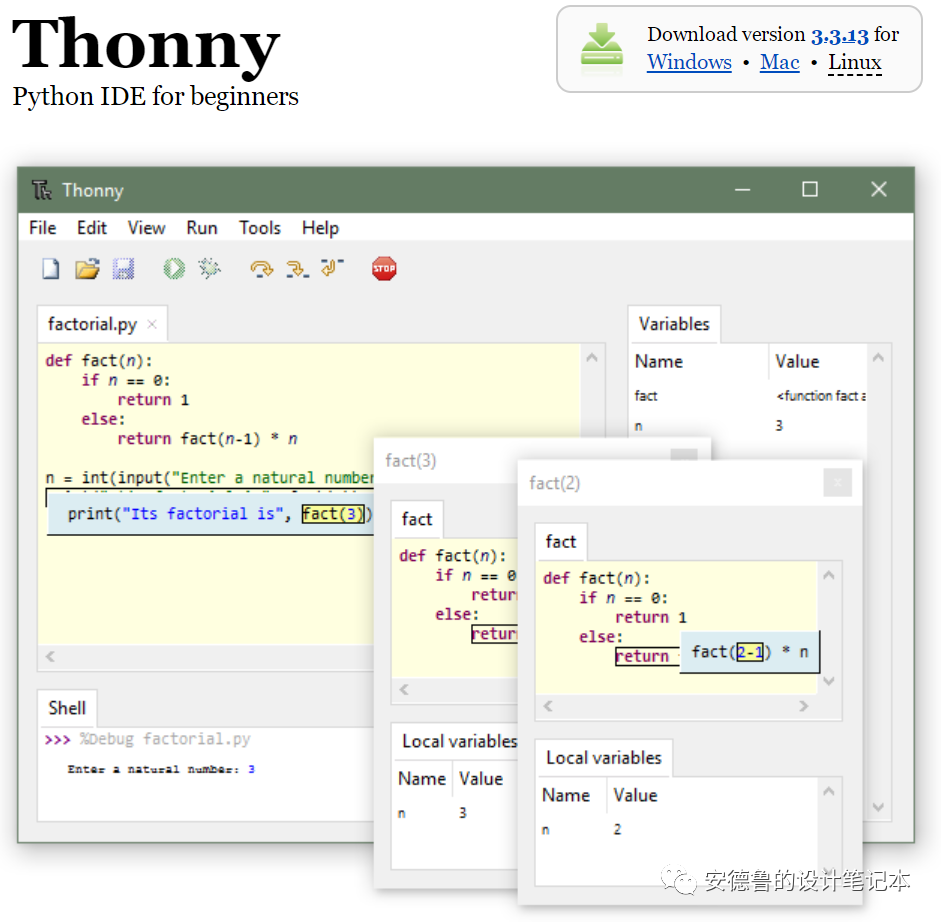Open the View menu
941x922 pixels.
click(x=146, y=227)
